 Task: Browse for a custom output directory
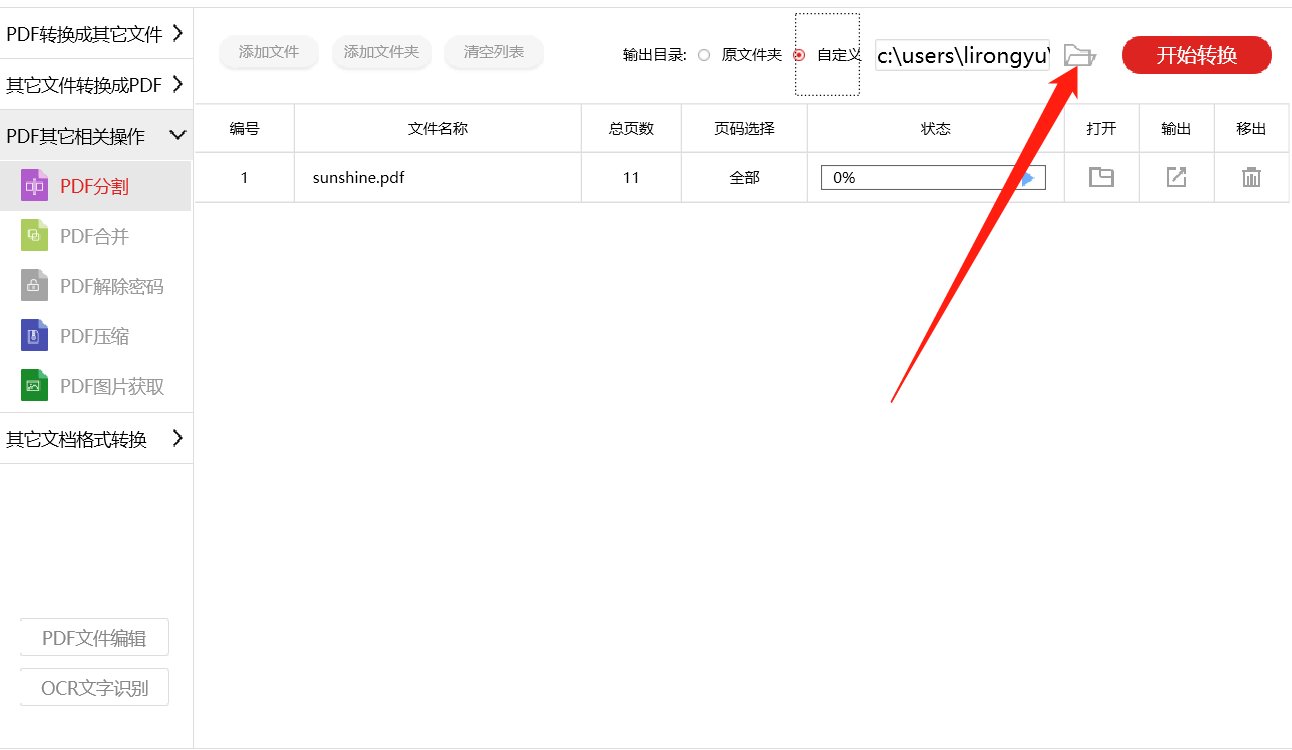point(1079,55)
